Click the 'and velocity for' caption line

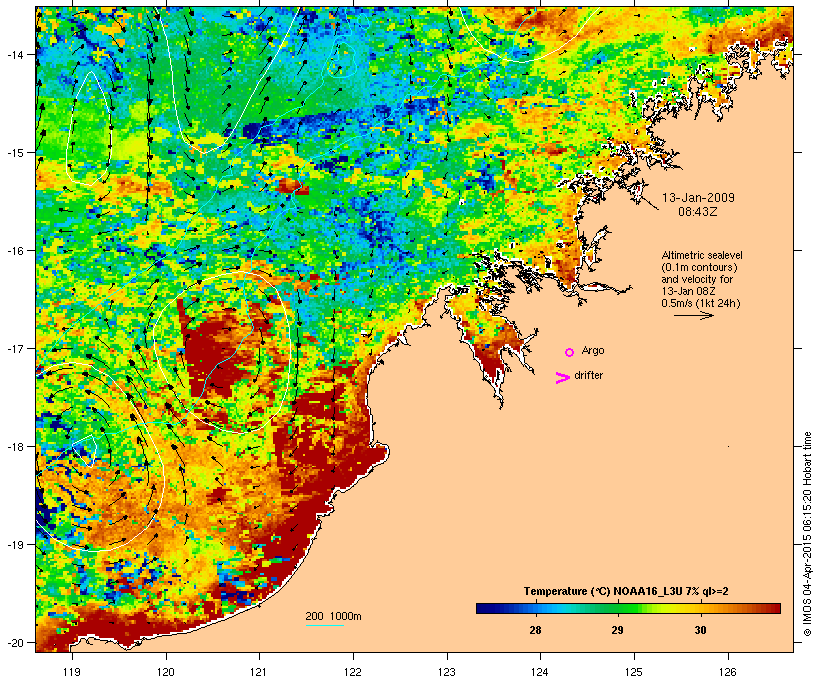(x=697, y=279)
